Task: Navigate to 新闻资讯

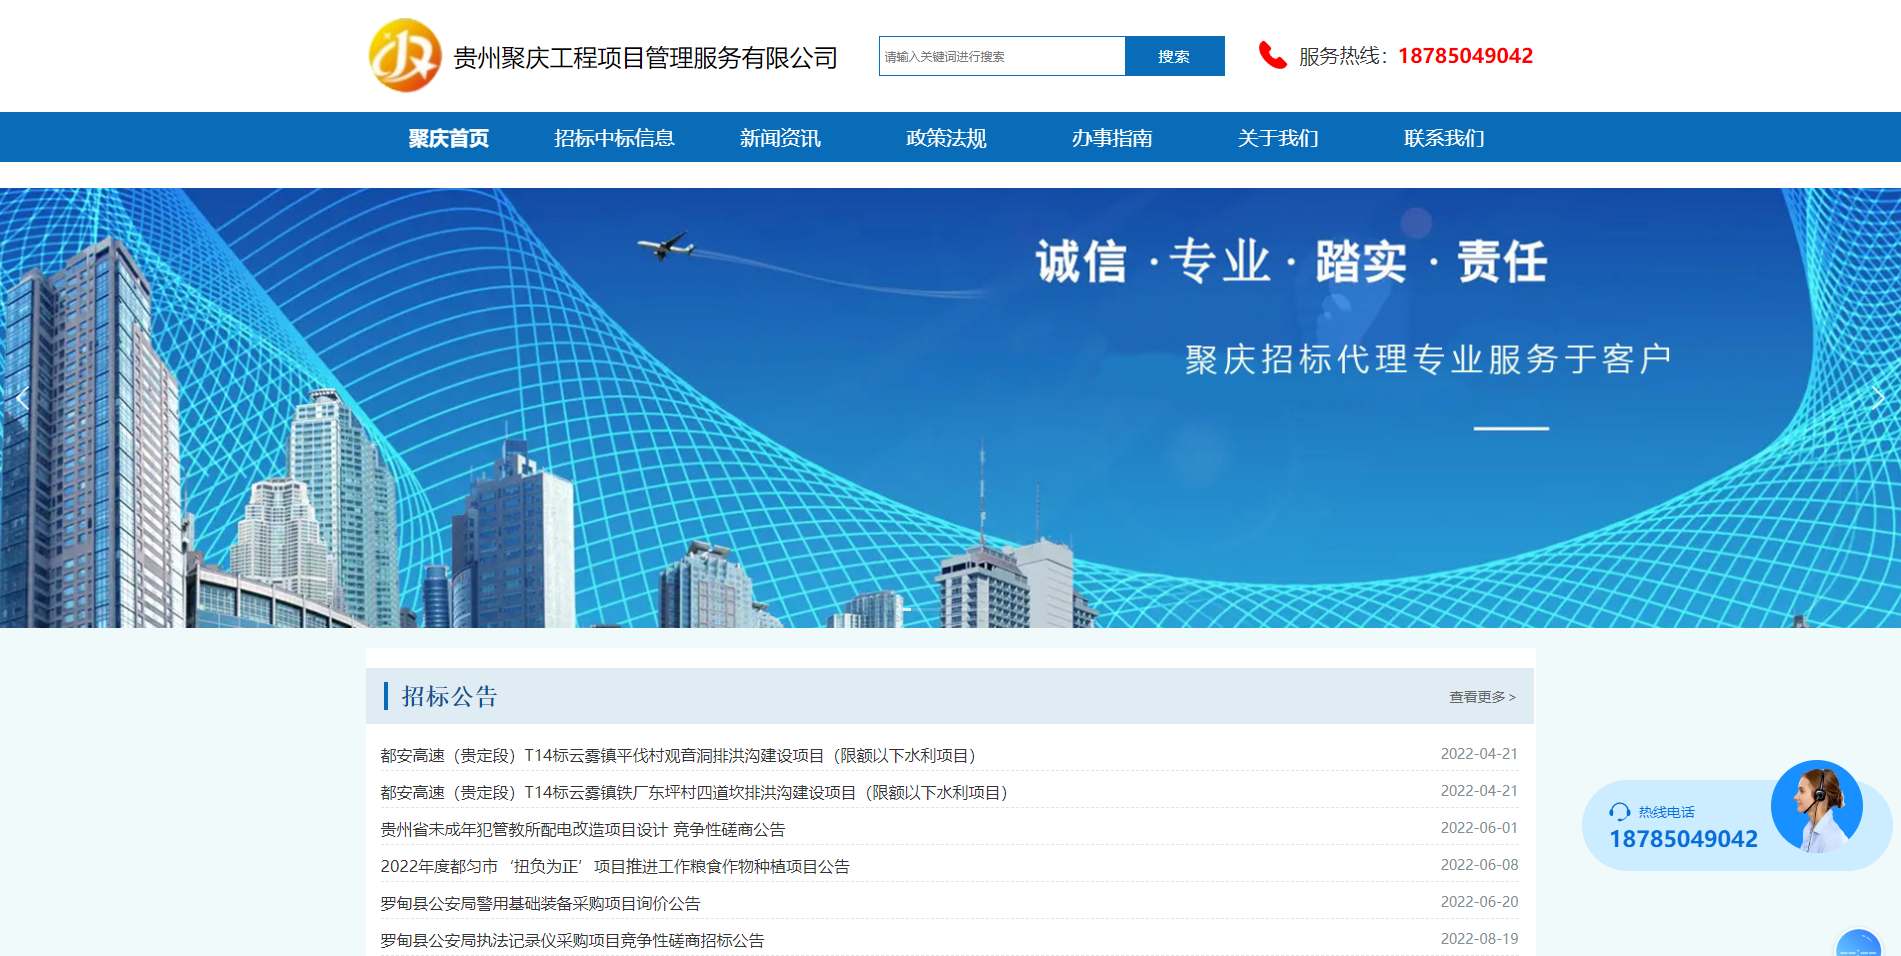Action: [x=780, y=138]
